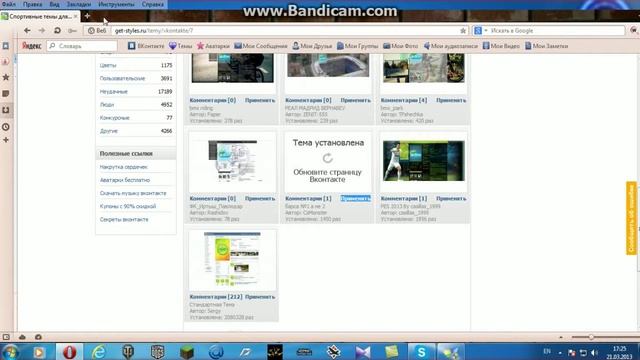Open the Windows Start menu
The height and width of the screenshot is (360, 640).
[9, 352]
